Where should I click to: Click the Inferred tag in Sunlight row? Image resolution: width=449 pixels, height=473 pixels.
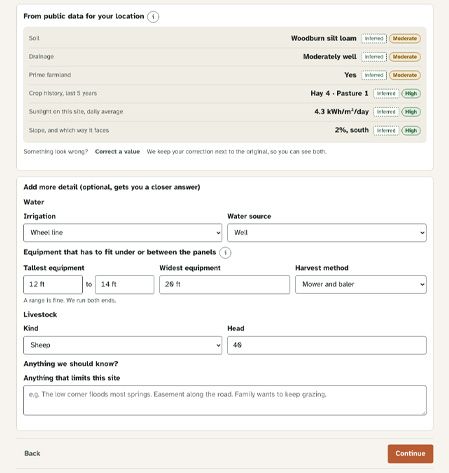pos(386,112)
